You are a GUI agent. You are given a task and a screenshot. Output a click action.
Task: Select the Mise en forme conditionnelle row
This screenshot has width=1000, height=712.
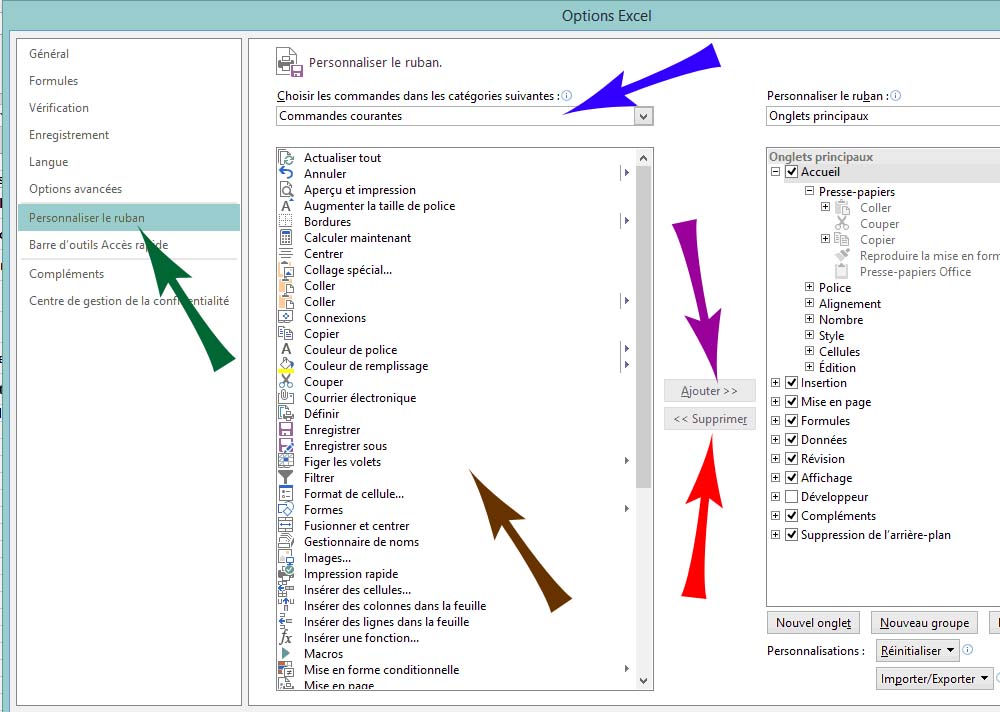coord(456,670)
